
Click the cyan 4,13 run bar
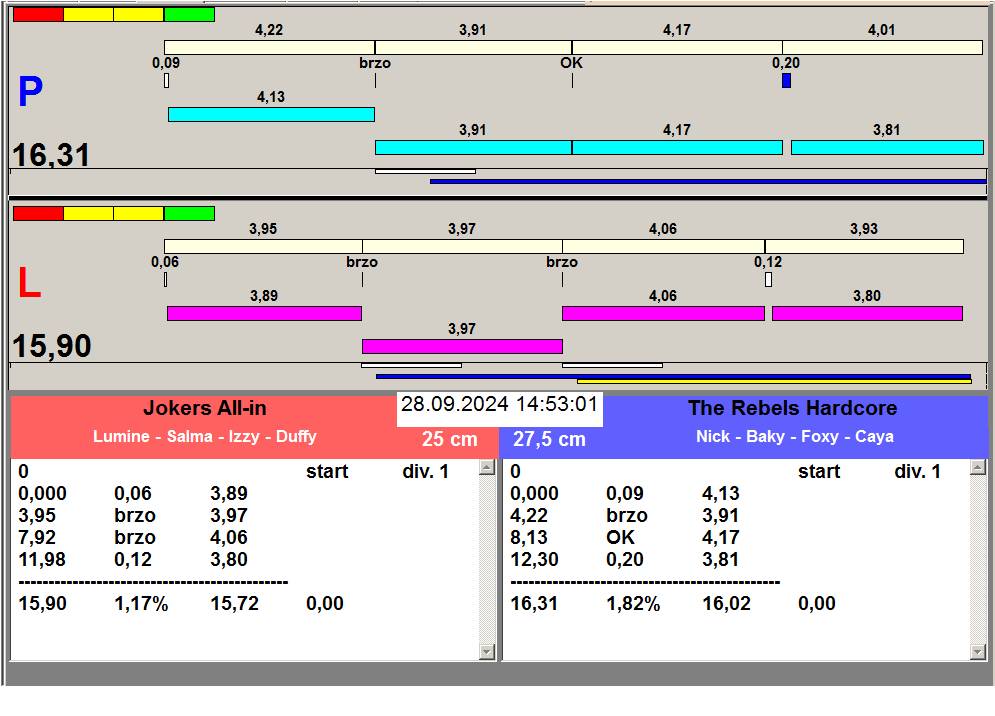tap(271, 115)
